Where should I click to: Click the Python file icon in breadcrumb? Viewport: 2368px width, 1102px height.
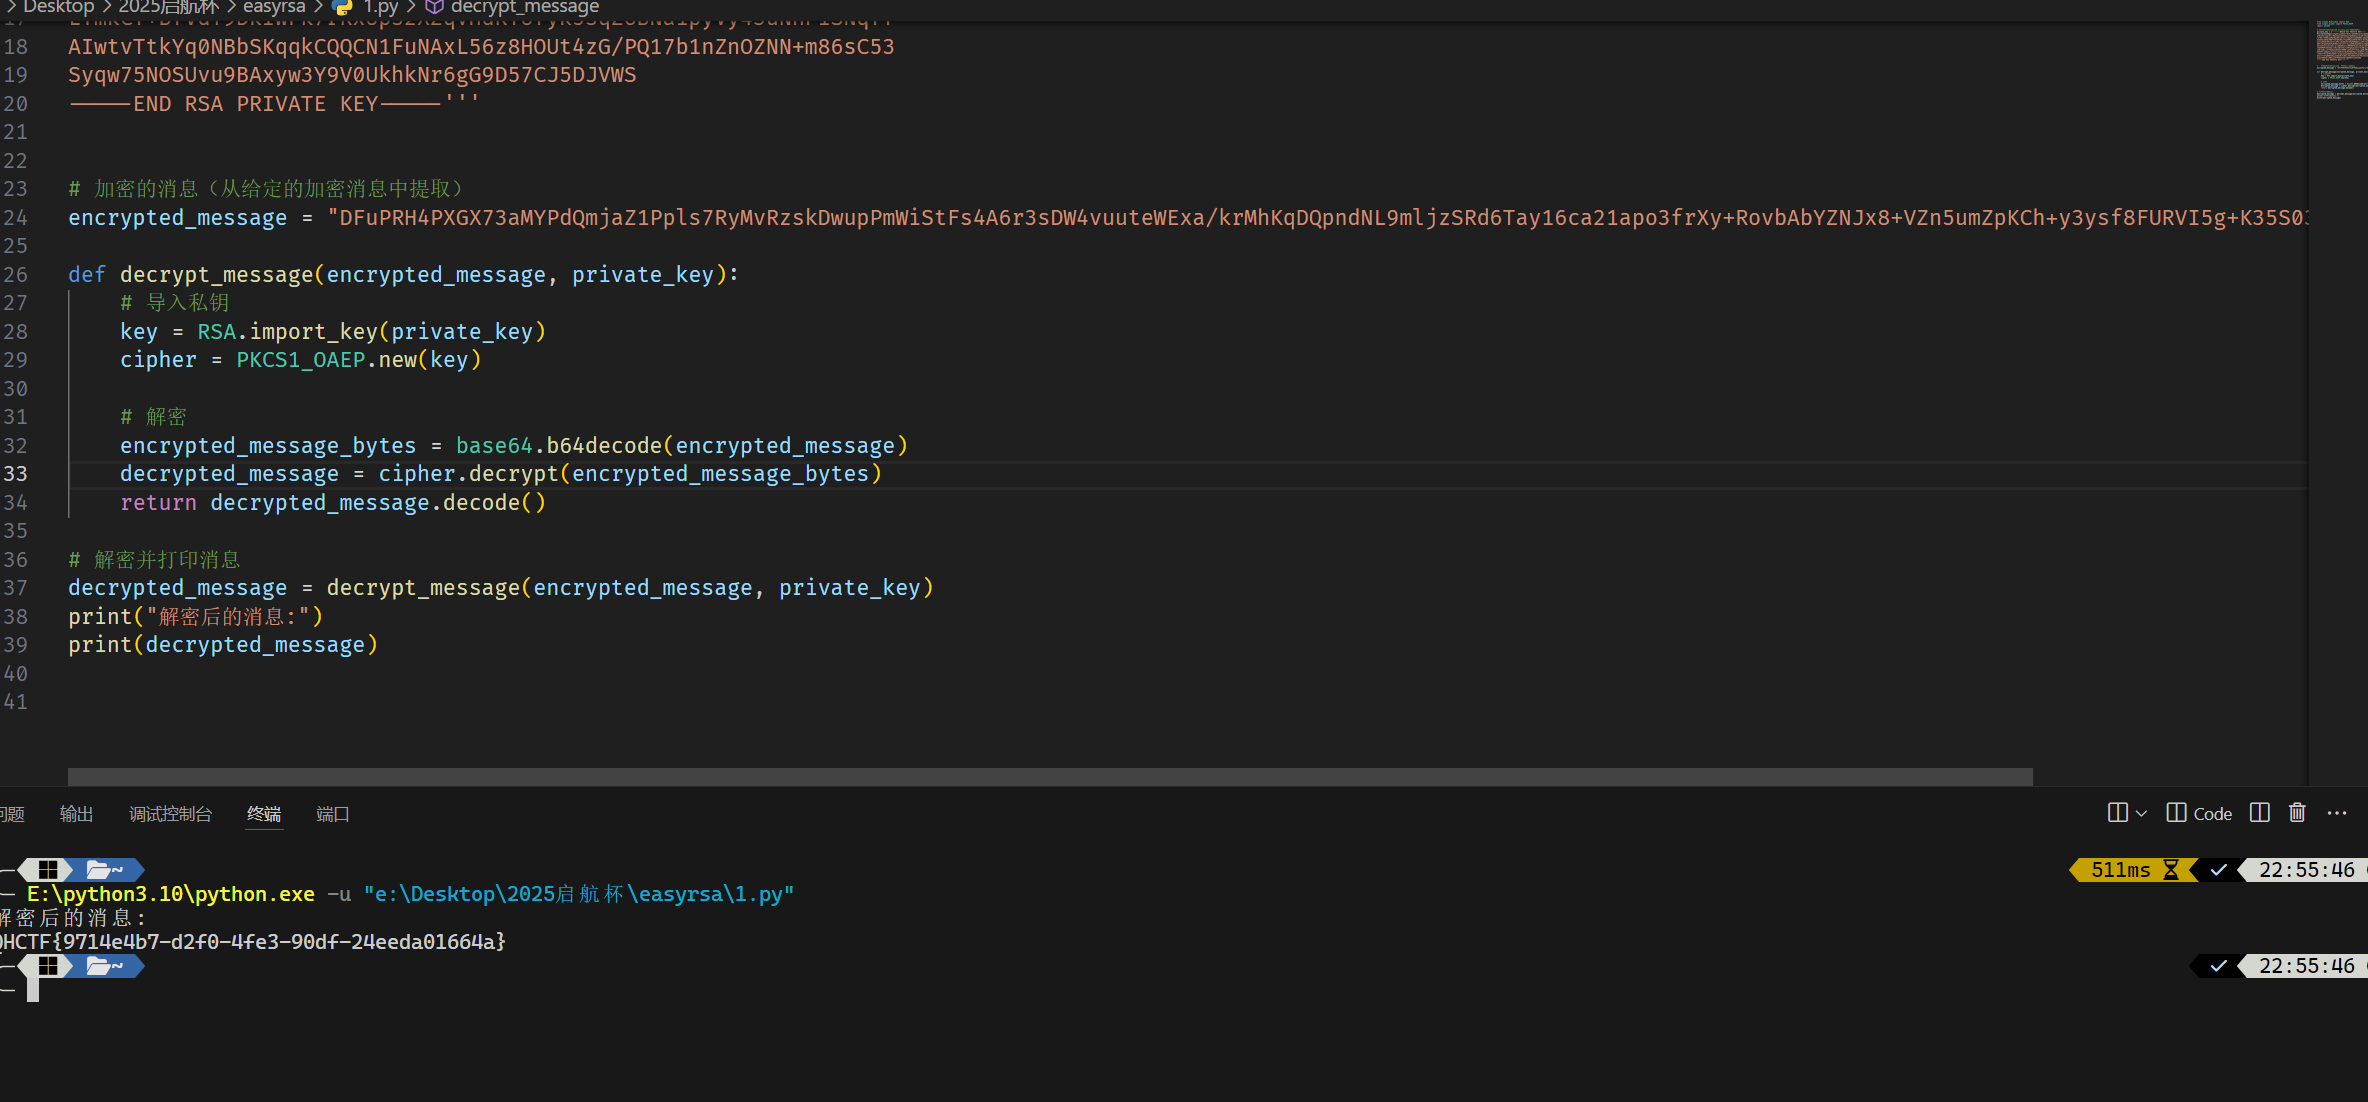(x=343, y=7)
